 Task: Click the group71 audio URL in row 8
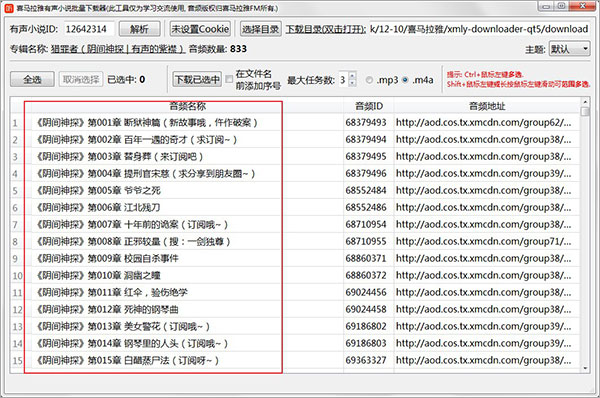[x=484, y=241]
